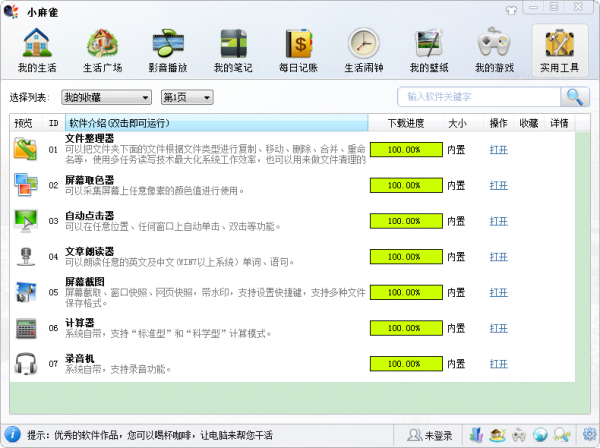
Task: Click 文件整理器 100% progress bar
Action: coord(406,150)
